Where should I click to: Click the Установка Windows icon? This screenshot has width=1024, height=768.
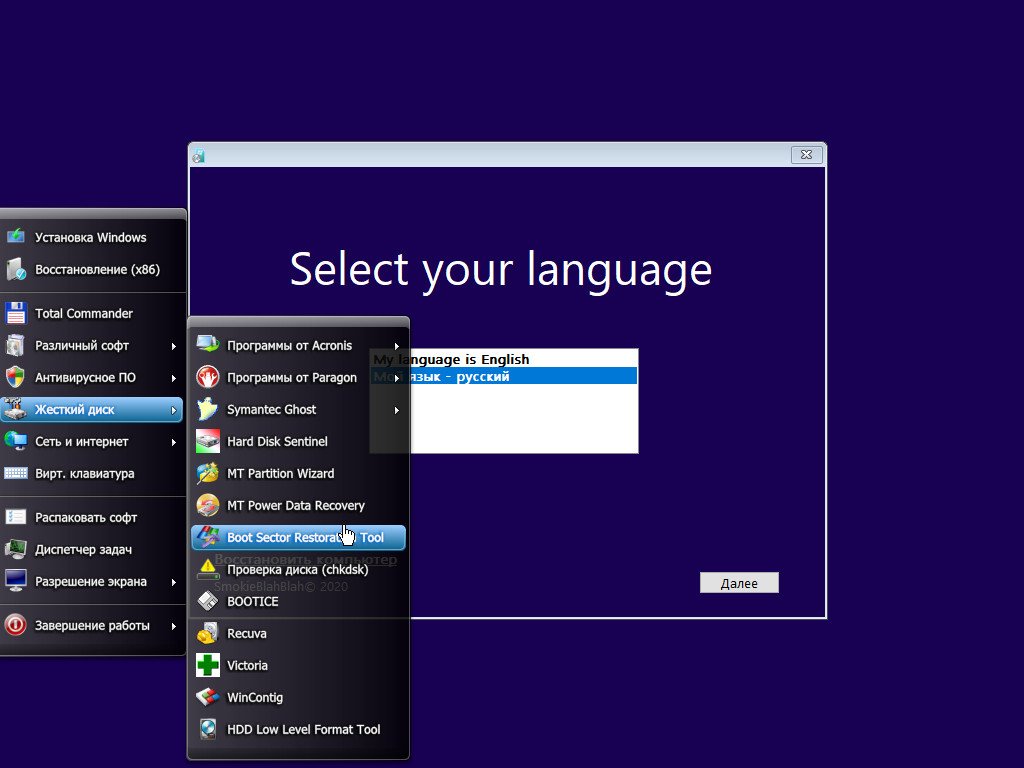pyautogui.click(x=16, y=237)
